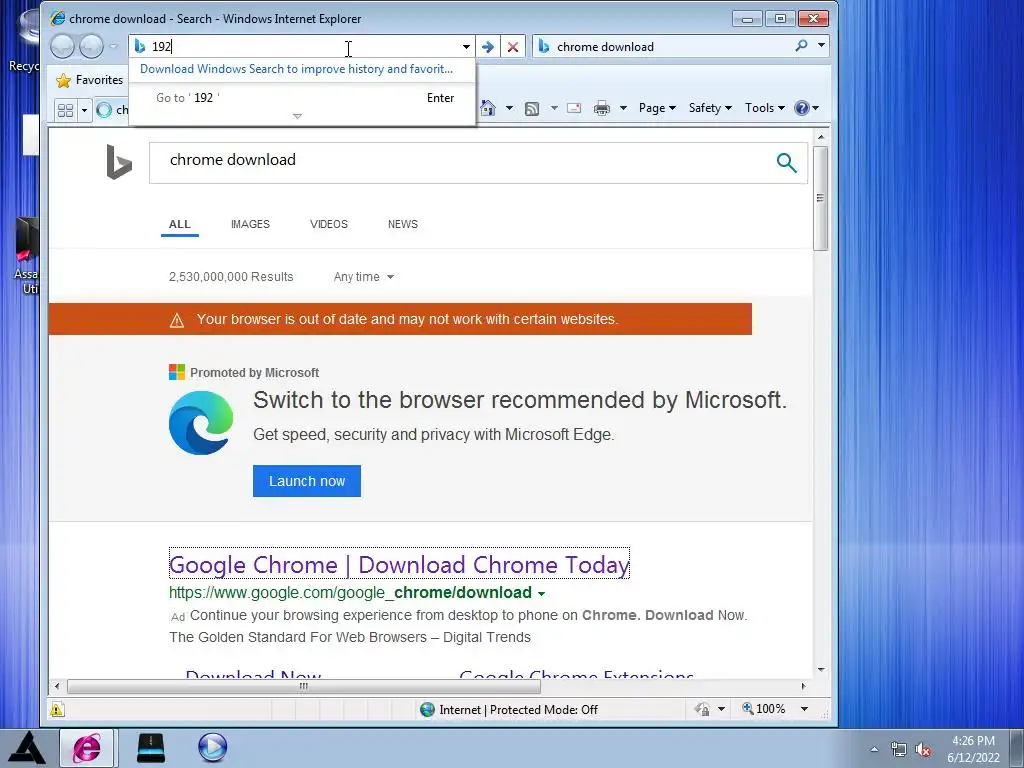
Task: Open the Page menu dropdown
Action: [657, 108]
